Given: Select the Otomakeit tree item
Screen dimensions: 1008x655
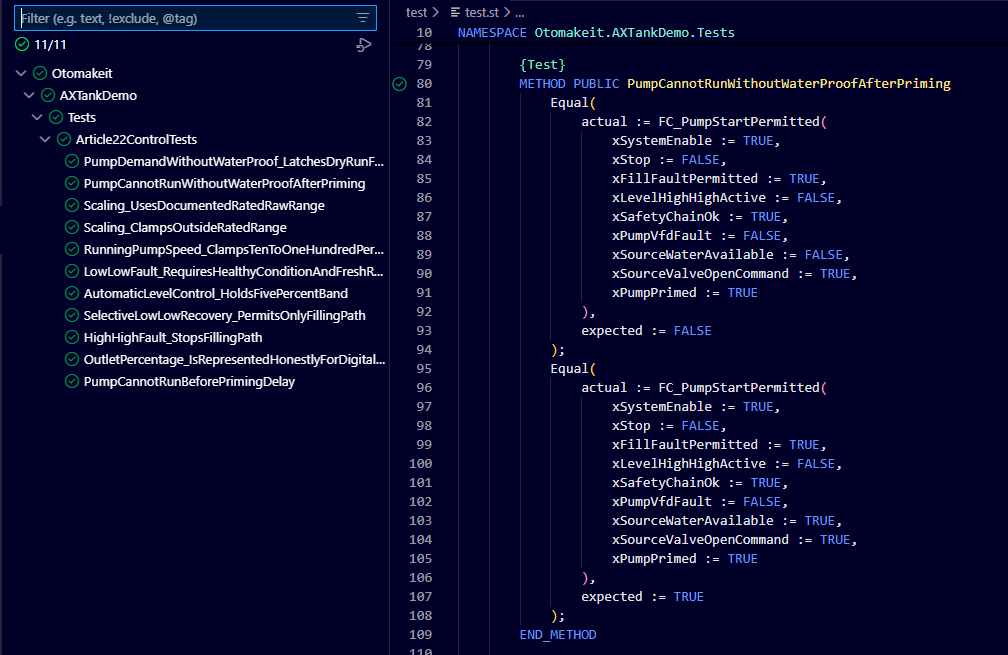Looking at the screenshot, I should click(82, 73).
